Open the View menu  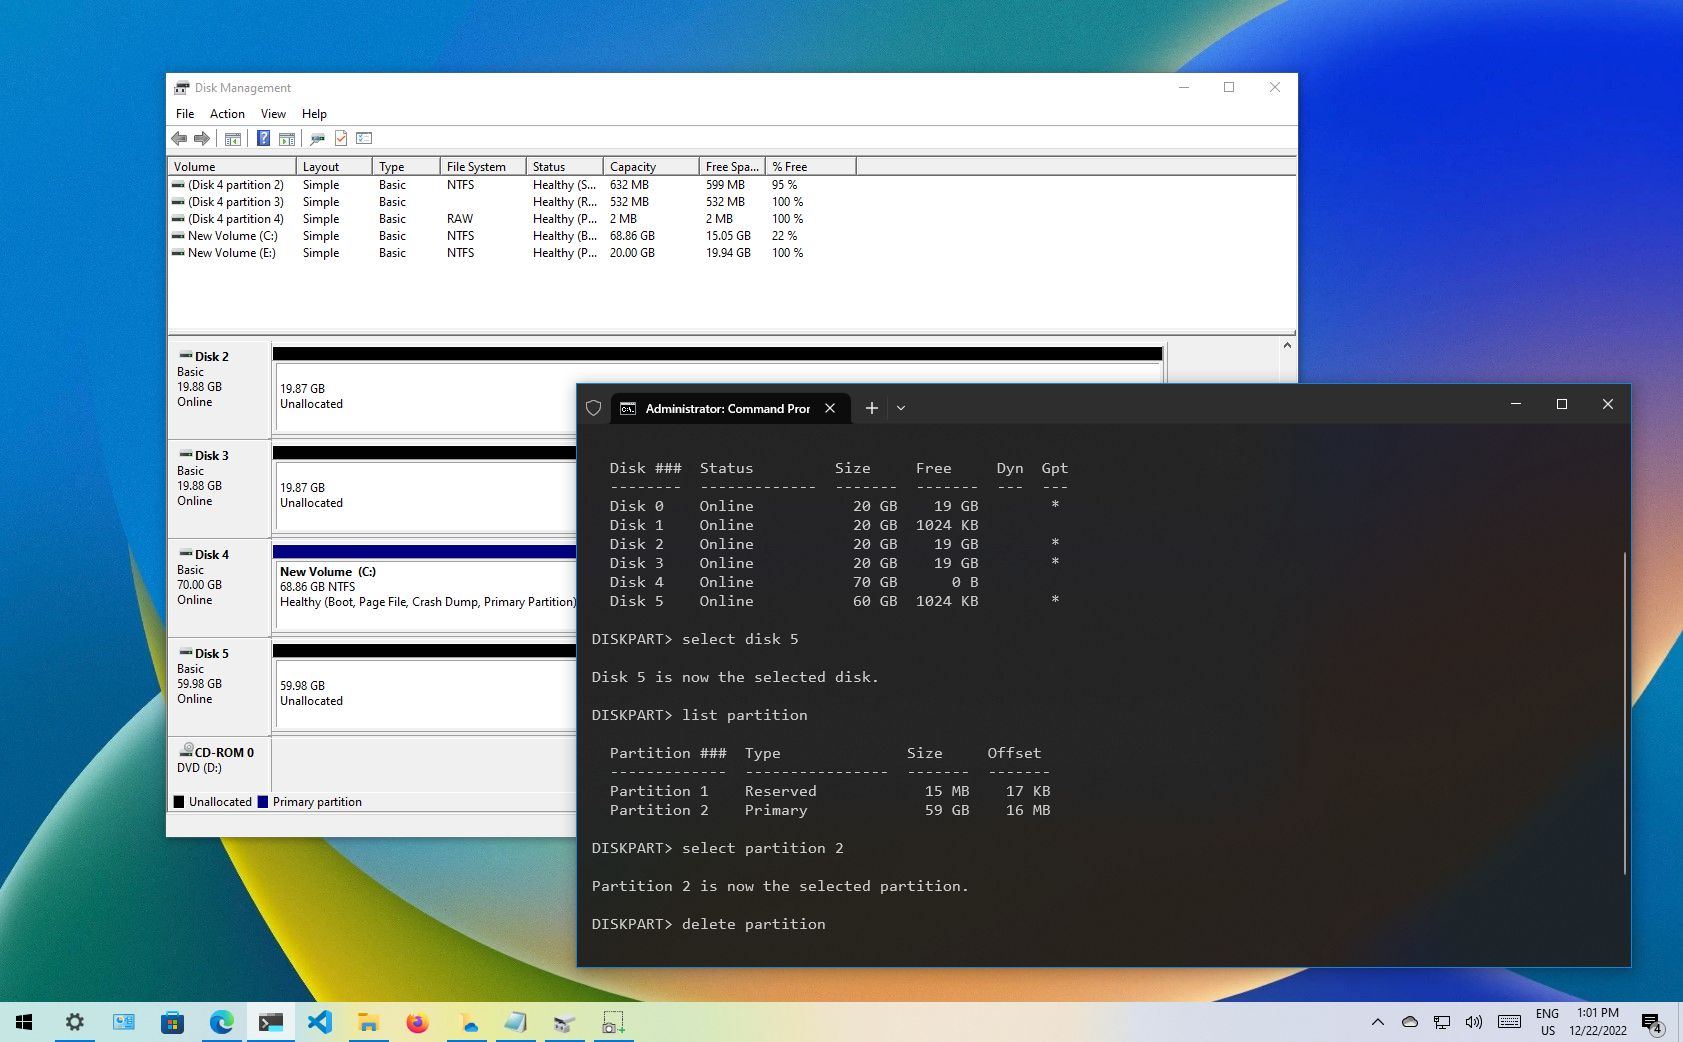273,114
